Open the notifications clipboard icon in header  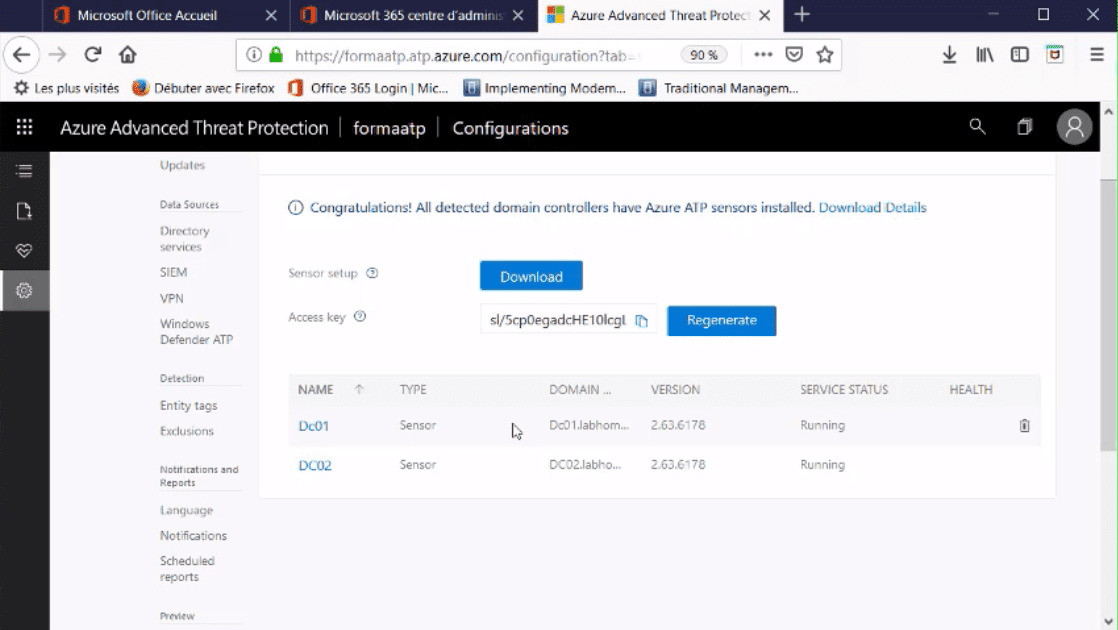pyautogui.click(x=1025, y=127)
